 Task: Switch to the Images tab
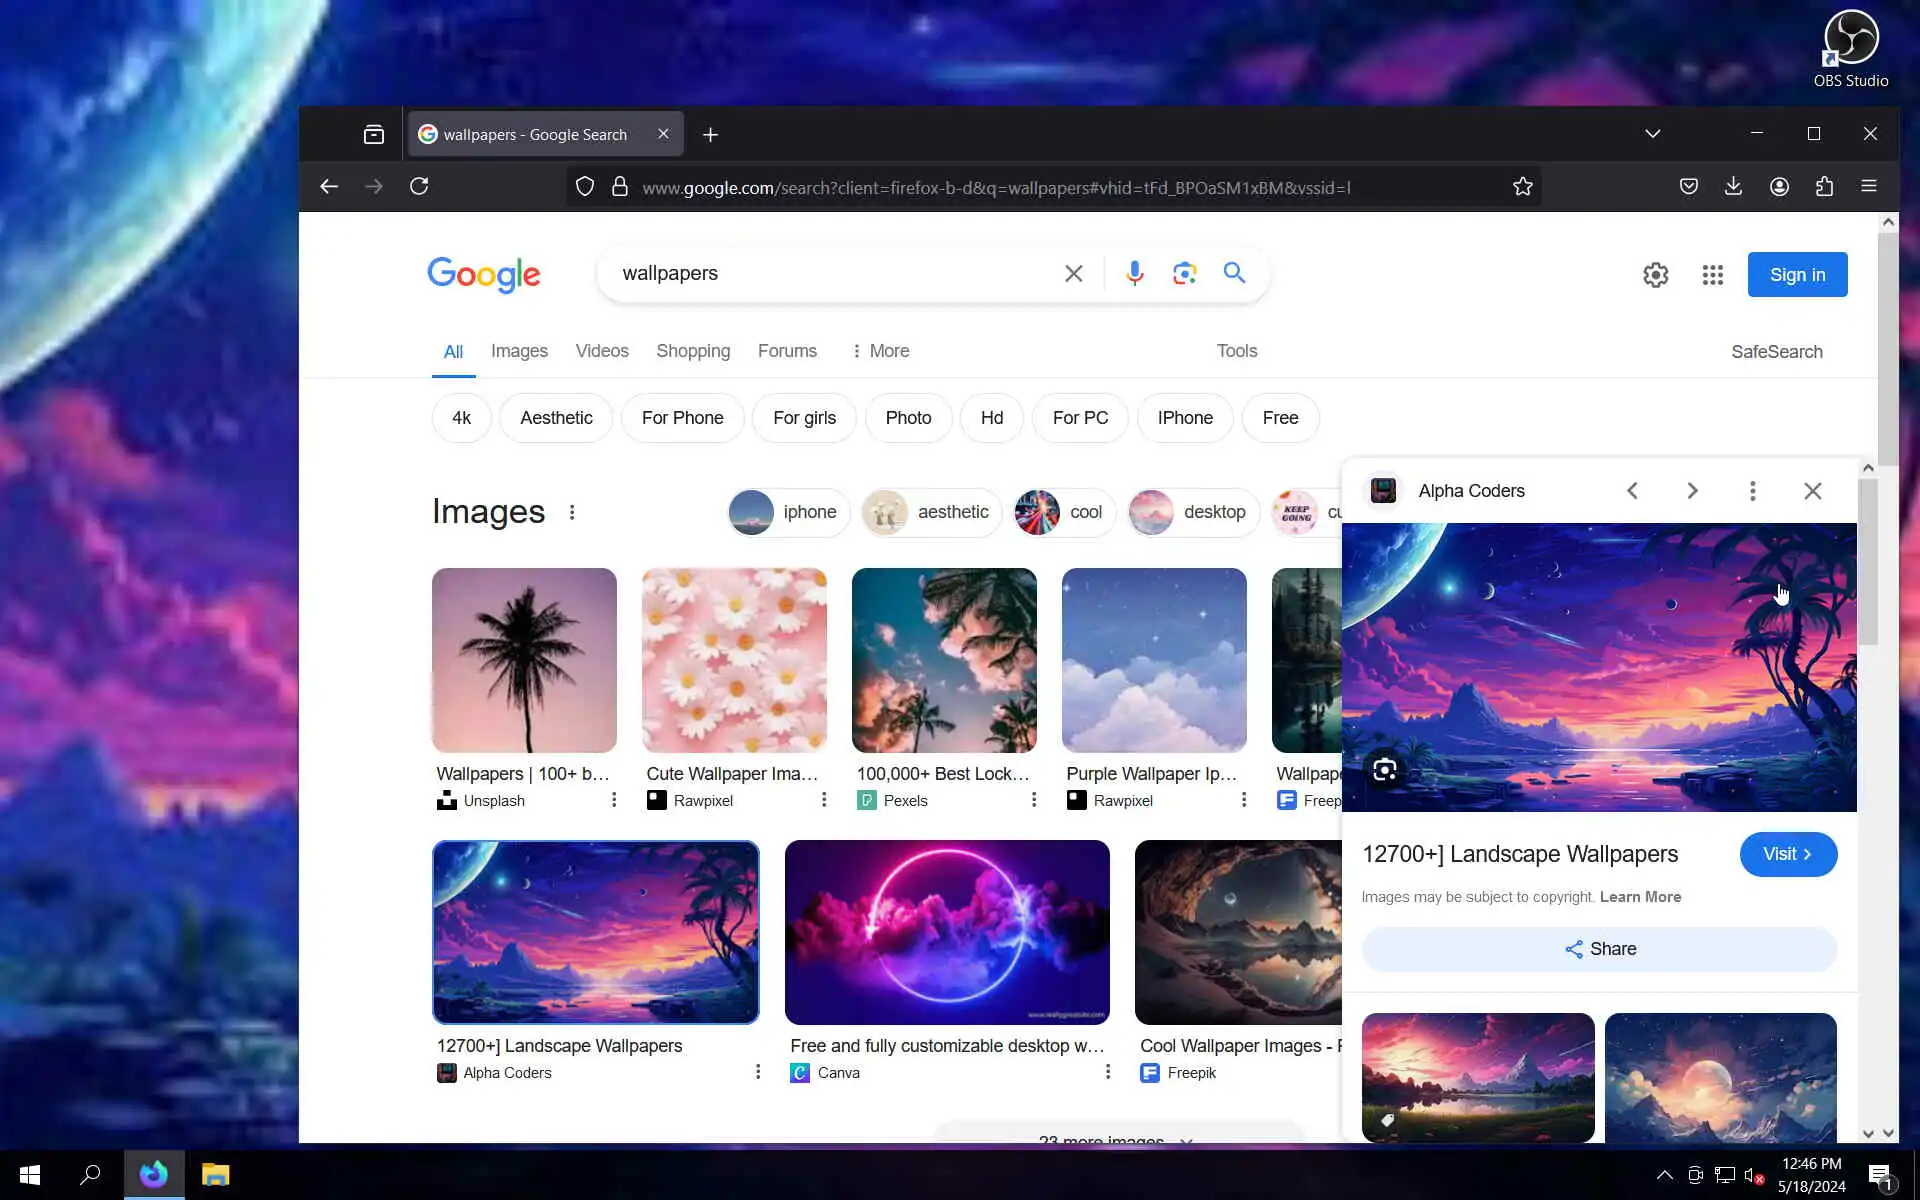[519, 351]
